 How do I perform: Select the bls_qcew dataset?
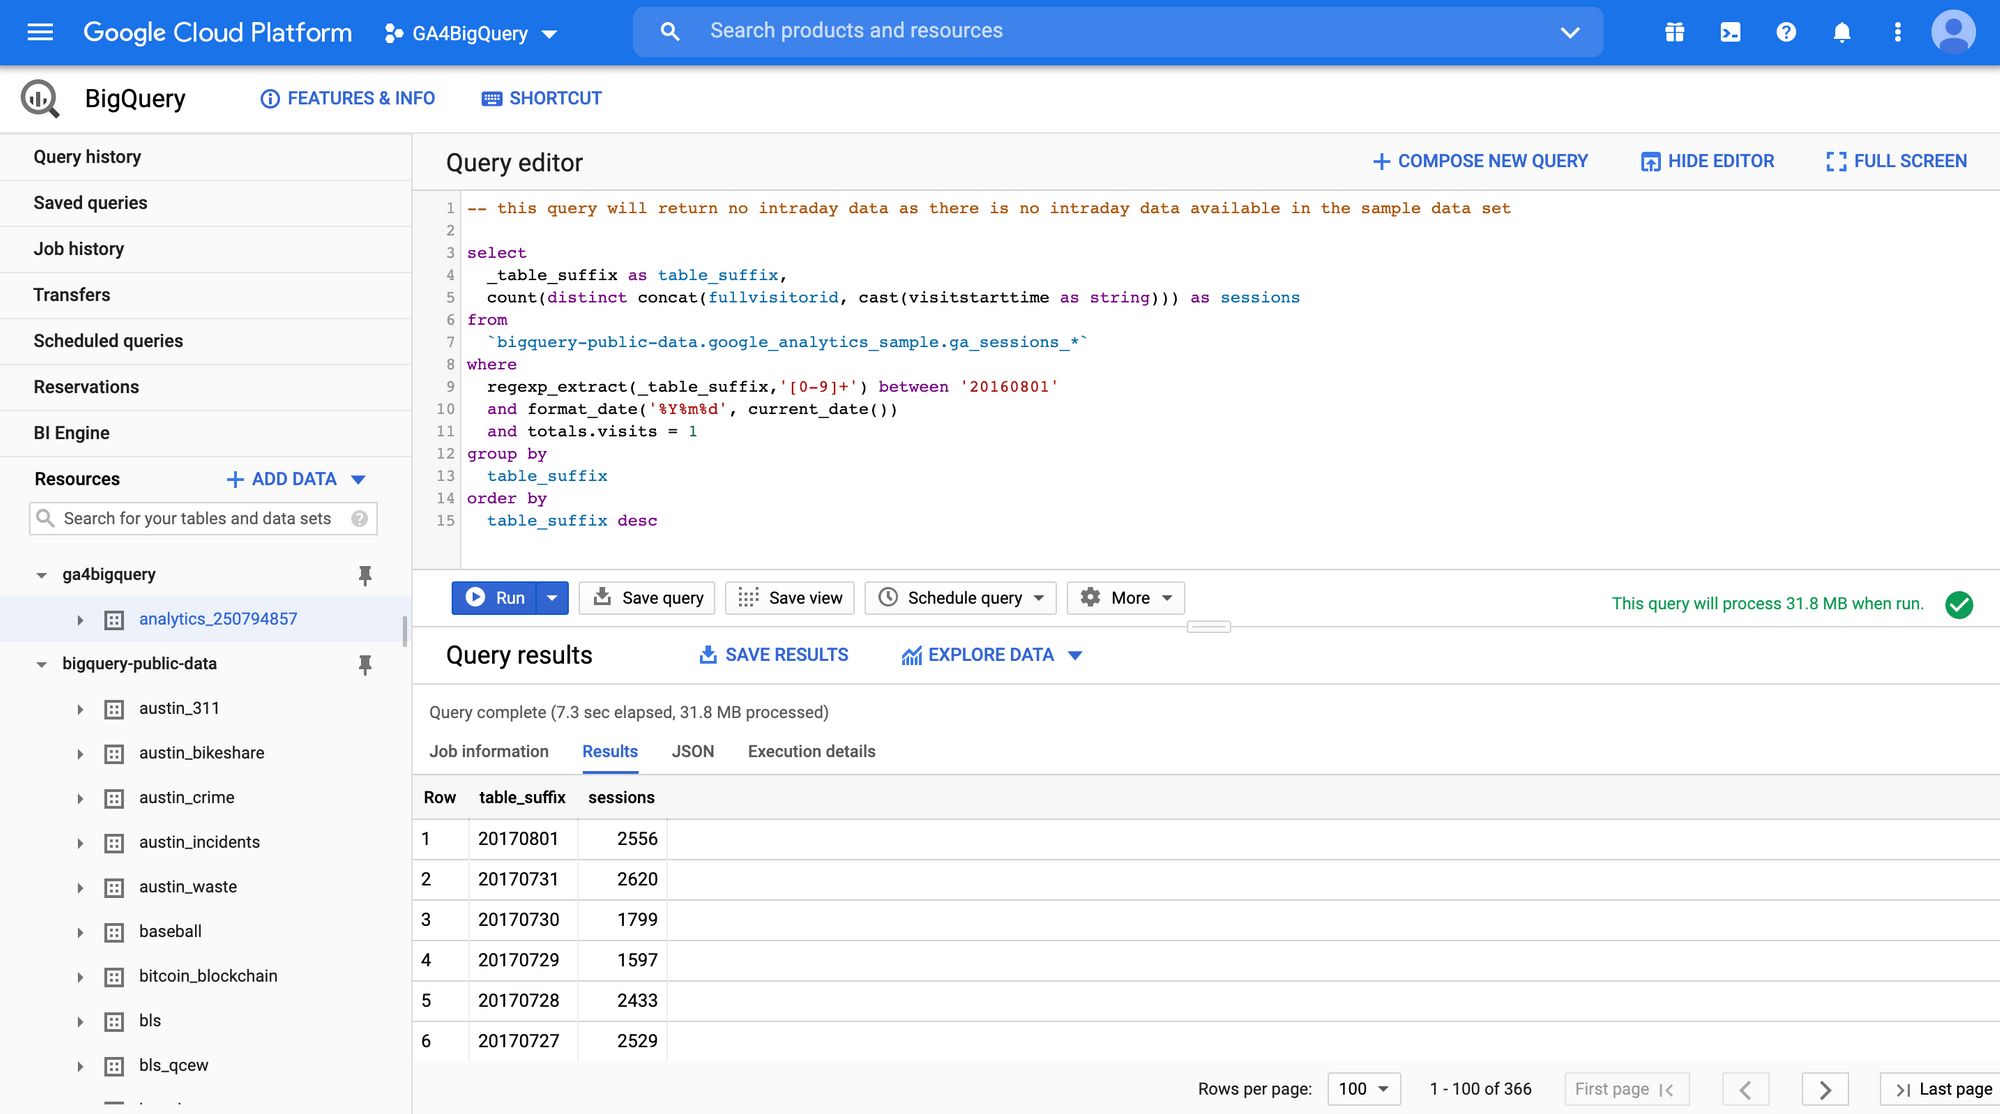(x=174, y=1065)
